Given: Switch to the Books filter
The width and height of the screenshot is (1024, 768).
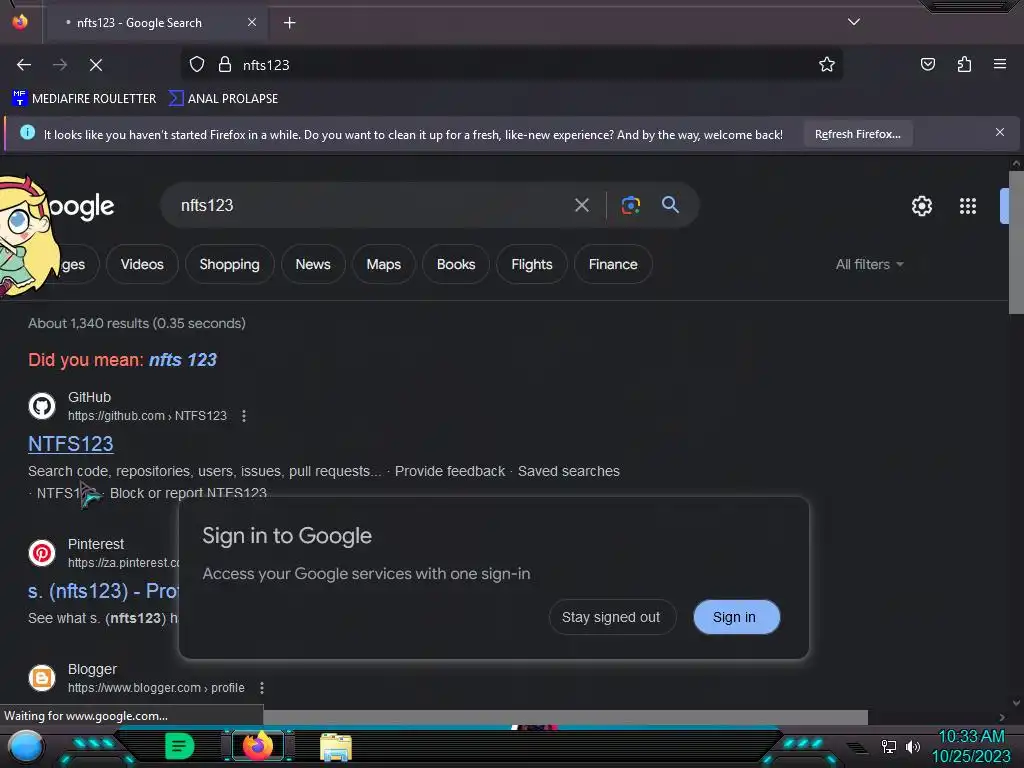Looking at the screenshot, I should pos(456,264).
